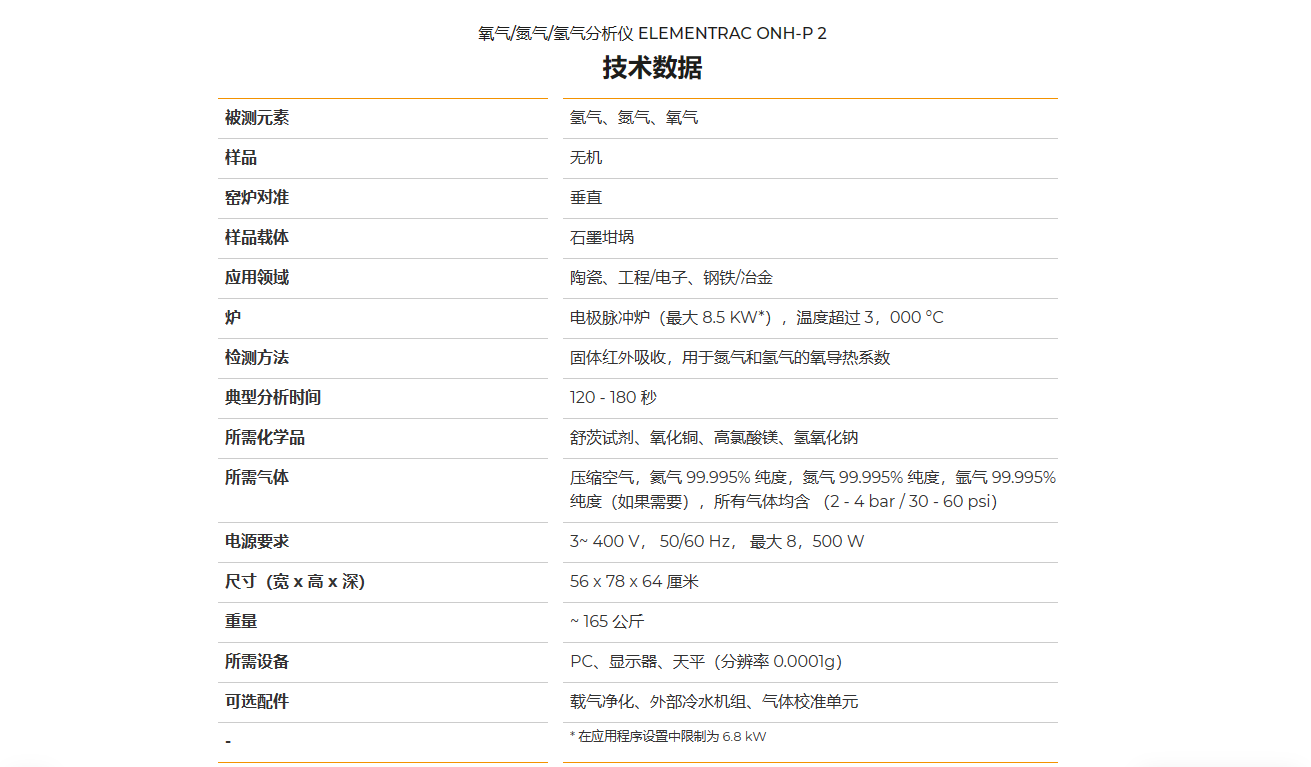This screenshot has width=1311, height=767.
Task: Select the 被测元素 row label
Action: pos(257,118)
